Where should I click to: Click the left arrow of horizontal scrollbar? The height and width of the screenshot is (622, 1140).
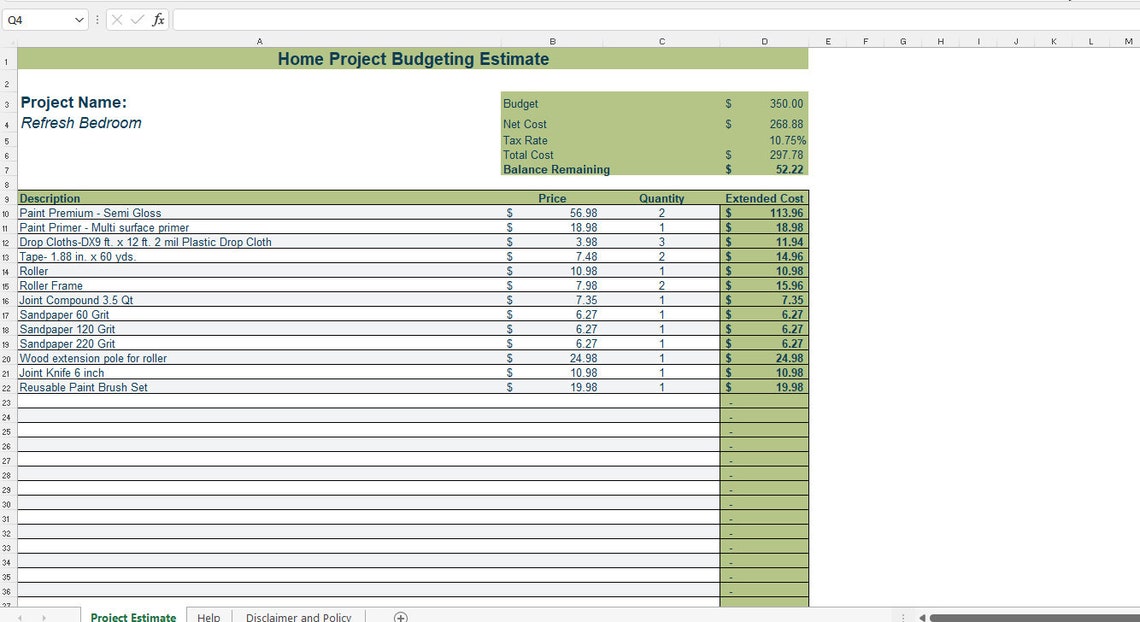tap(921, 616)
